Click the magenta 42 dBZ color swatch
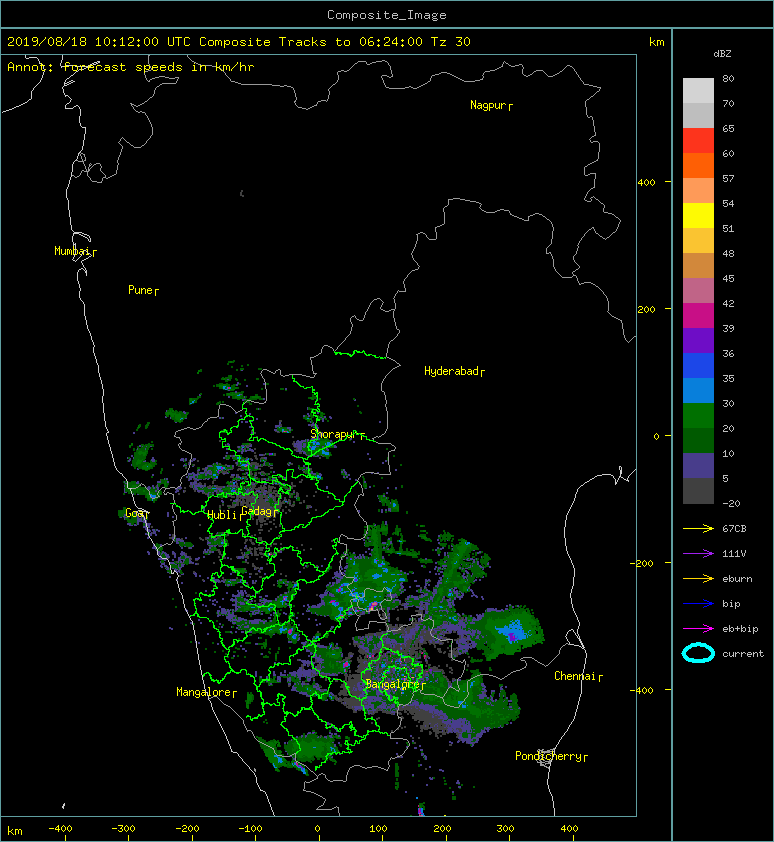 [x=698, y=316]
